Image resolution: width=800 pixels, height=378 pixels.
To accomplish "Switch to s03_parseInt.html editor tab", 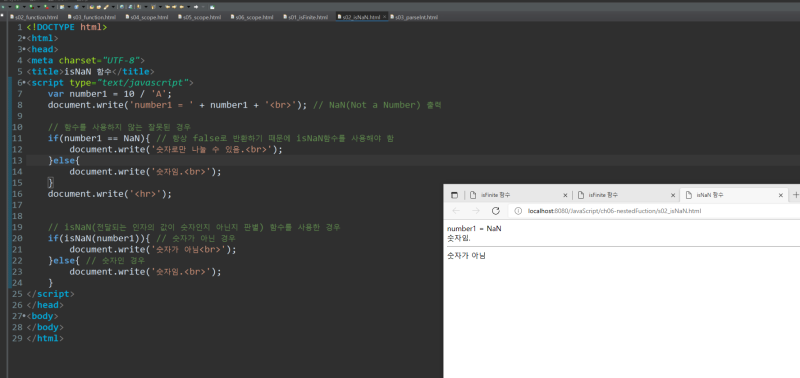I will [414, 17].
